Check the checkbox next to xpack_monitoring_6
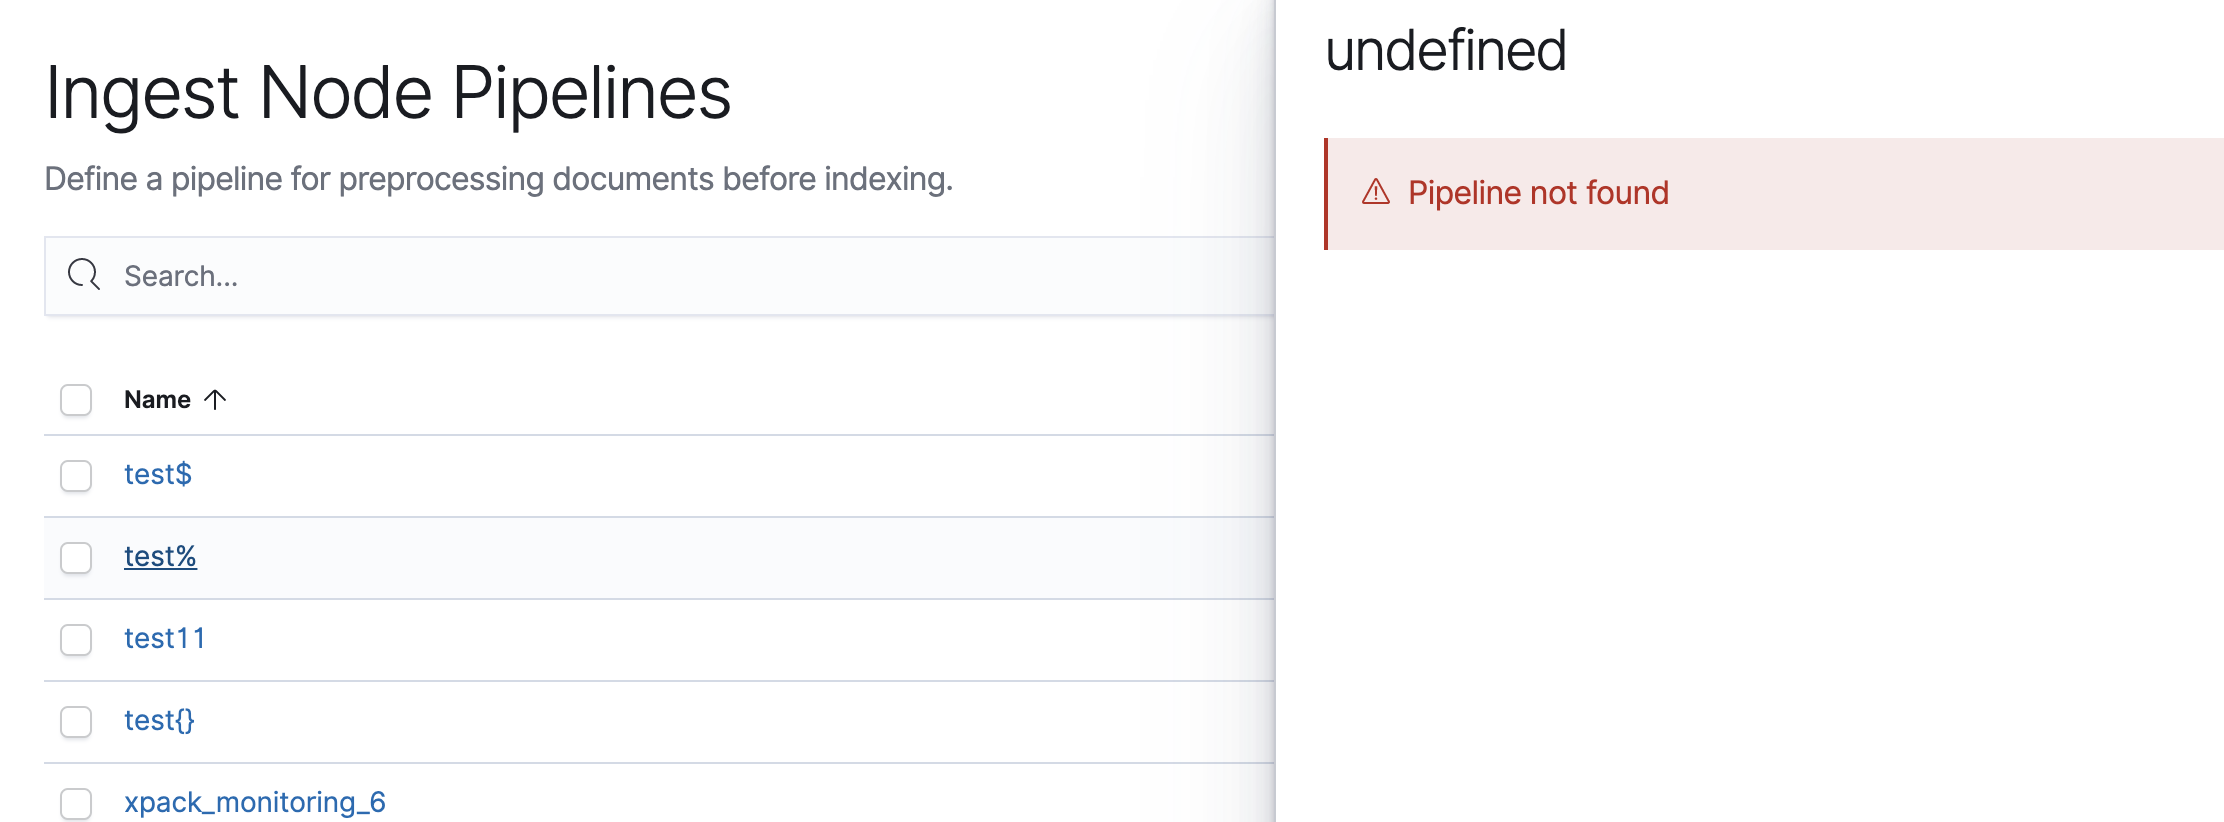 click(75, 801)
